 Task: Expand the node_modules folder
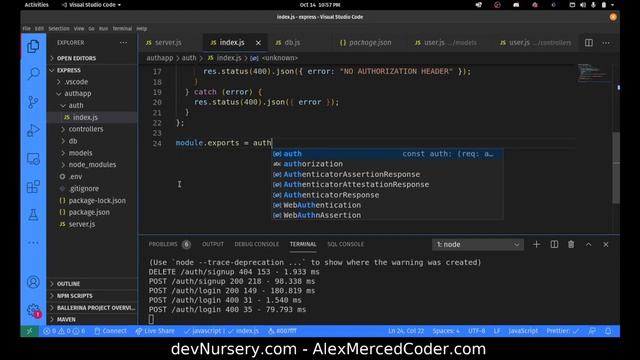tap(92, 164)
